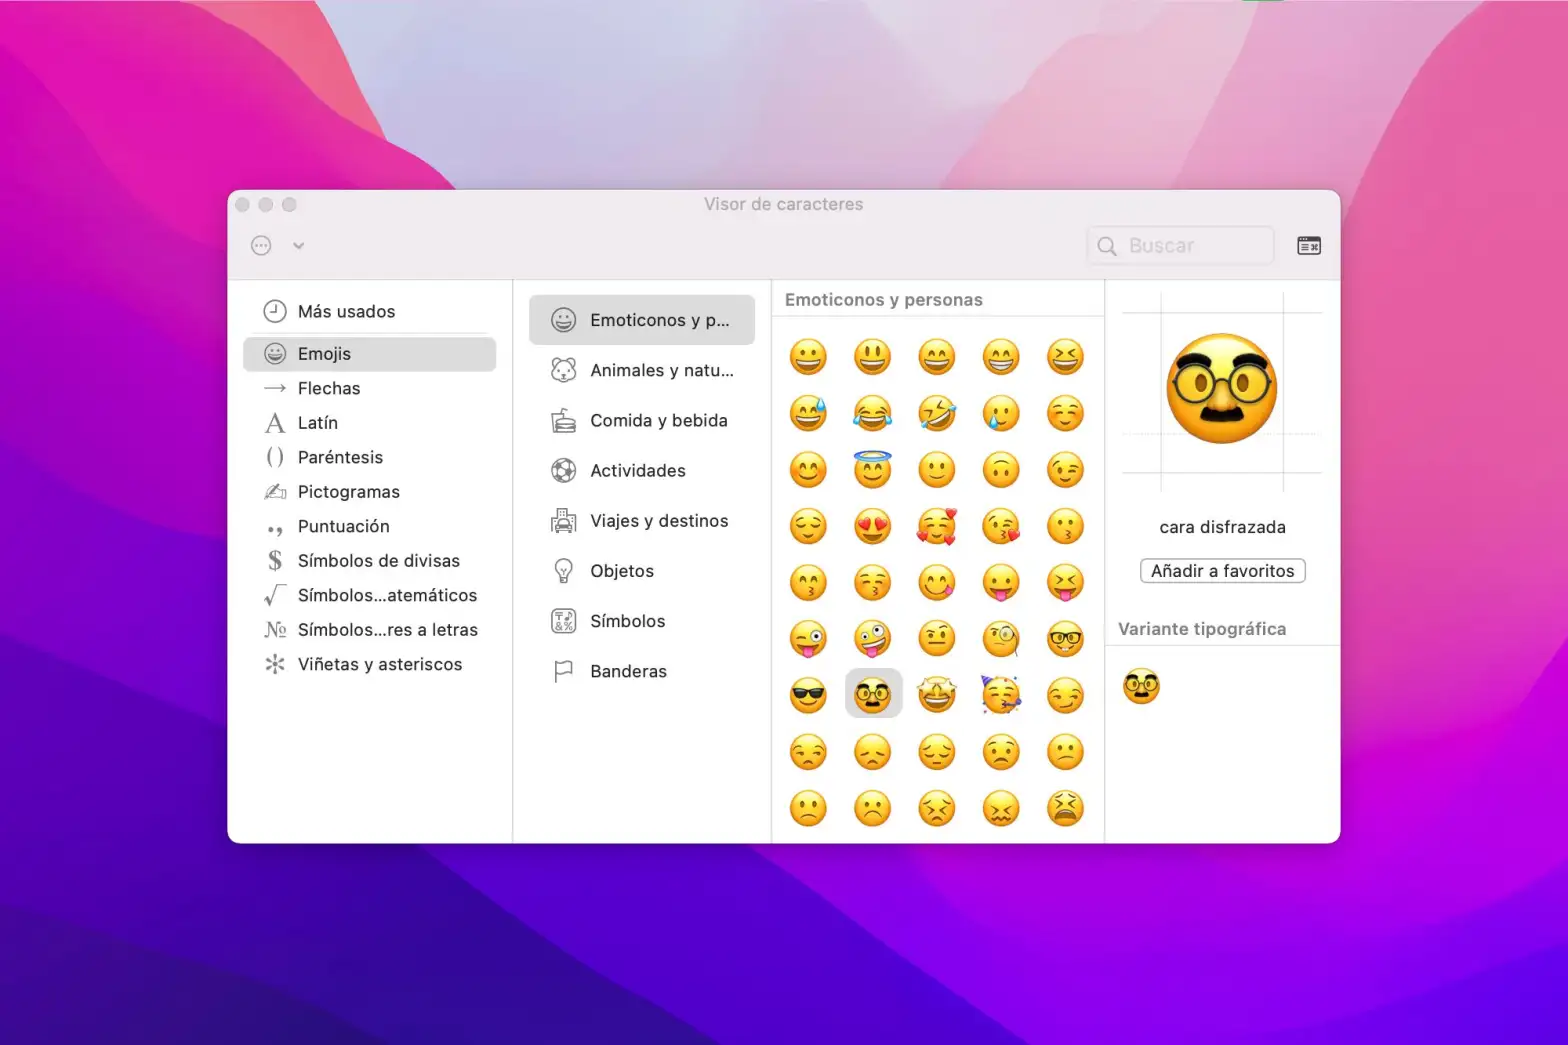Select the upside-down face emoji
Viewport: 1568px width, 1045px height.
(1001, 469)
